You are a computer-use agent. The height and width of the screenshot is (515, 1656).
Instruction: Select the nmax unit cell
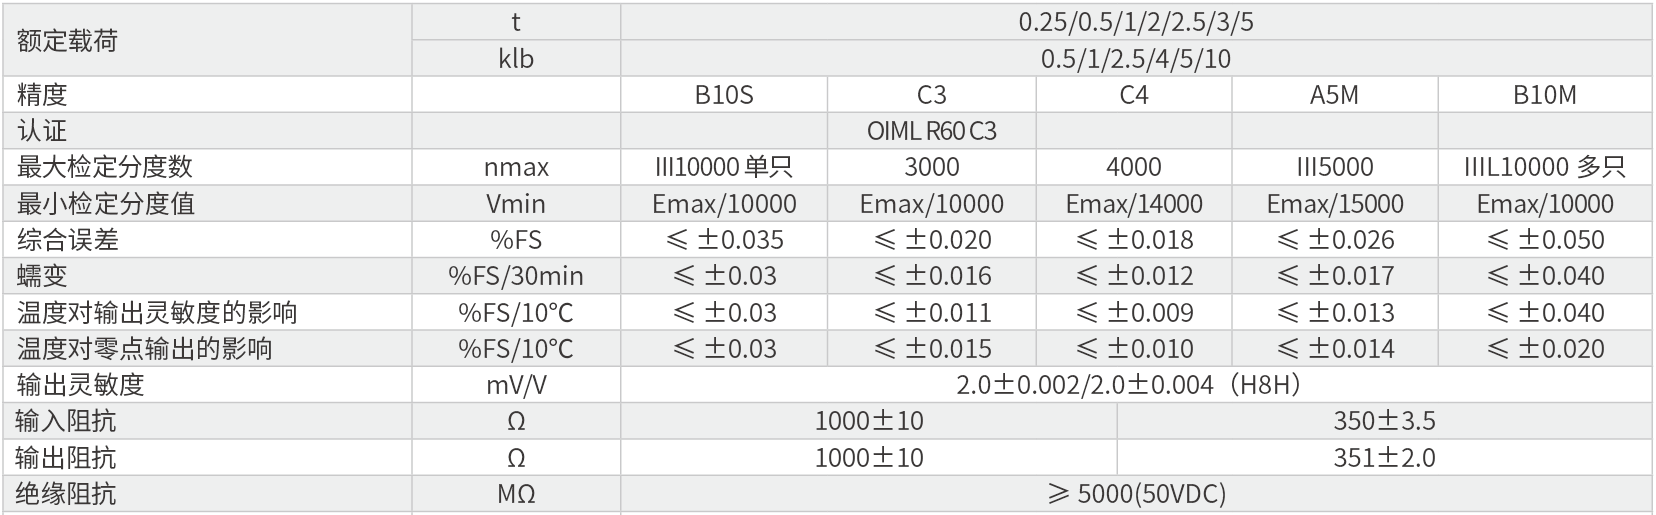516,167
